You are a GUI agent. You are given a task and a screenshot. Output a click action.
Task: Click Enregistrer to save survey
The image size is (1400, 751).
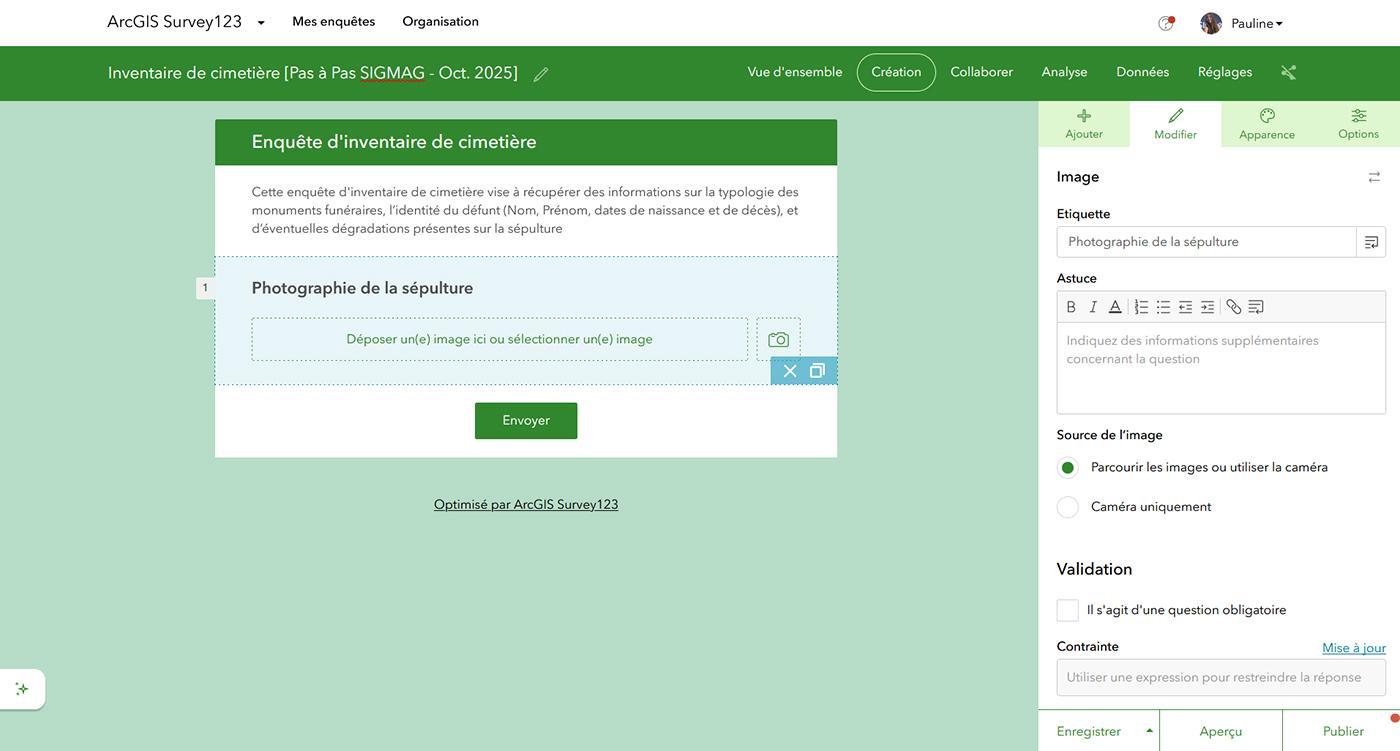coord(1089,731)
